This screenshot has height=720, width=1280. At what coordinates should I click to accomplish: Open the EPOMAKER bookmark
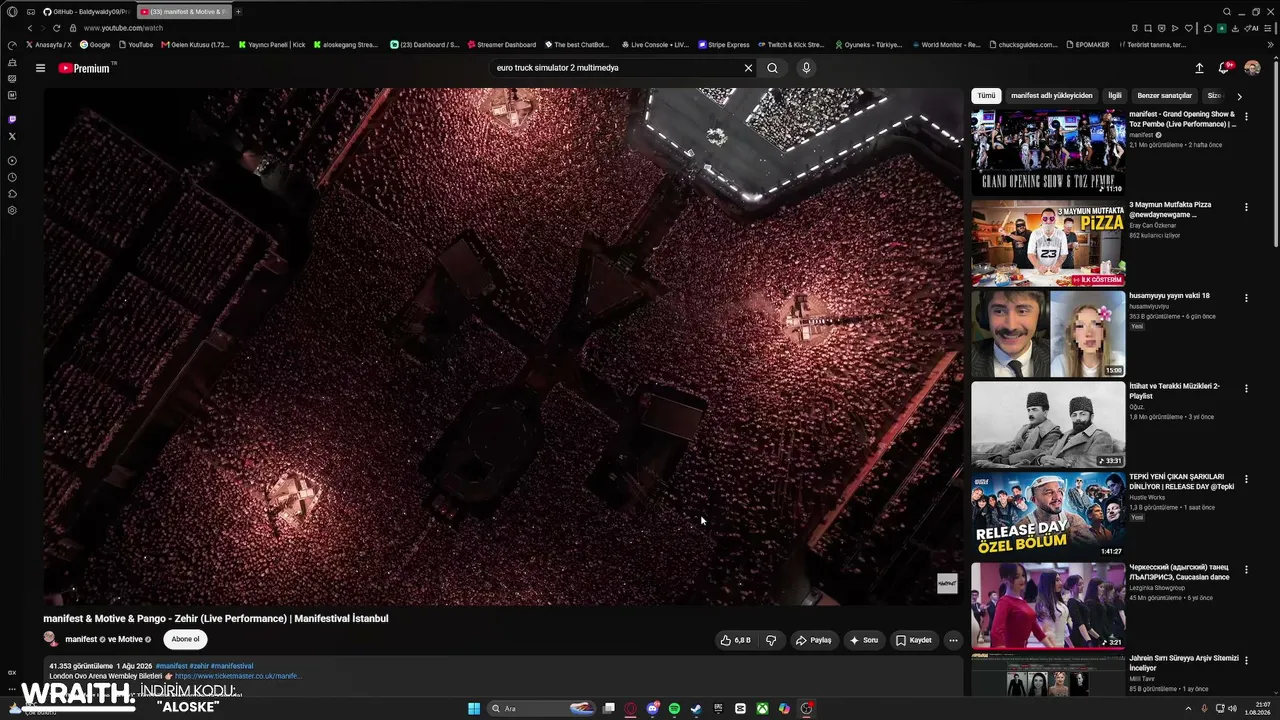1088,45
